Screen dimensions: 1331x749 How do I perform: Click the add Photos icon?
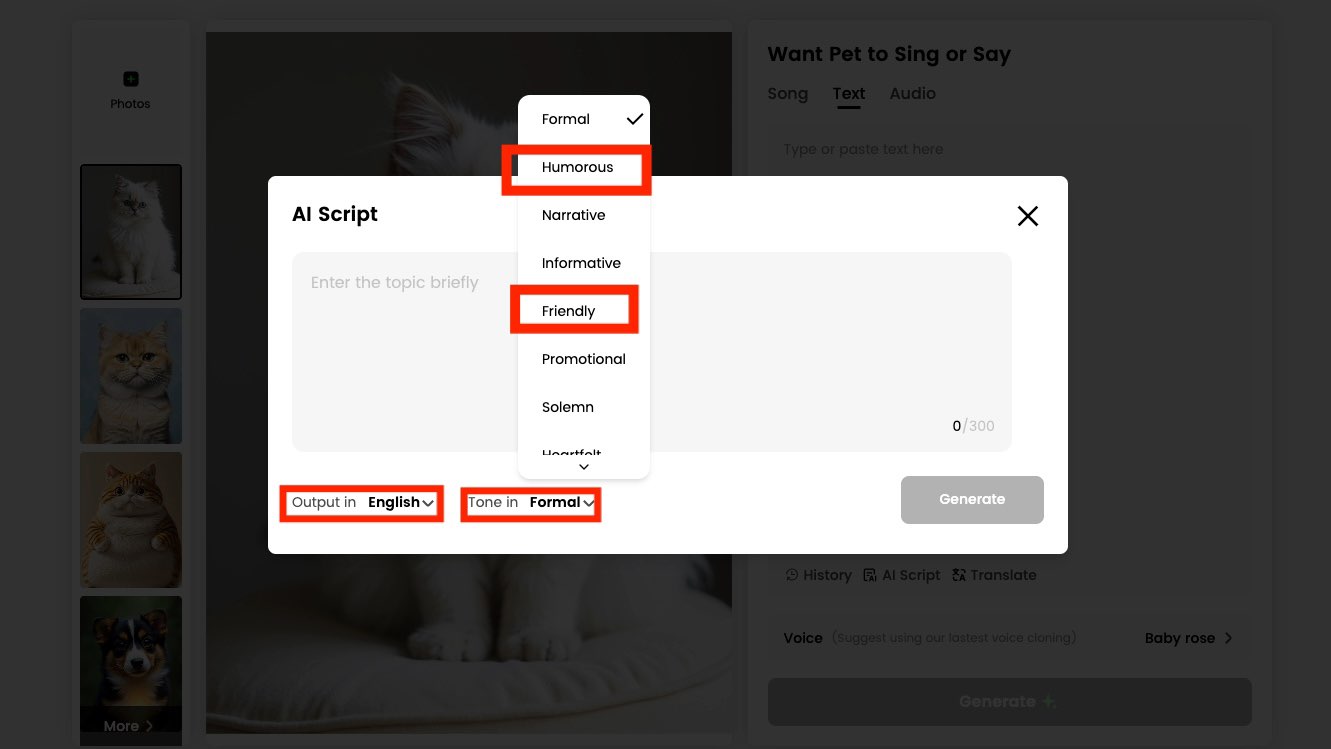pos(130,80)
